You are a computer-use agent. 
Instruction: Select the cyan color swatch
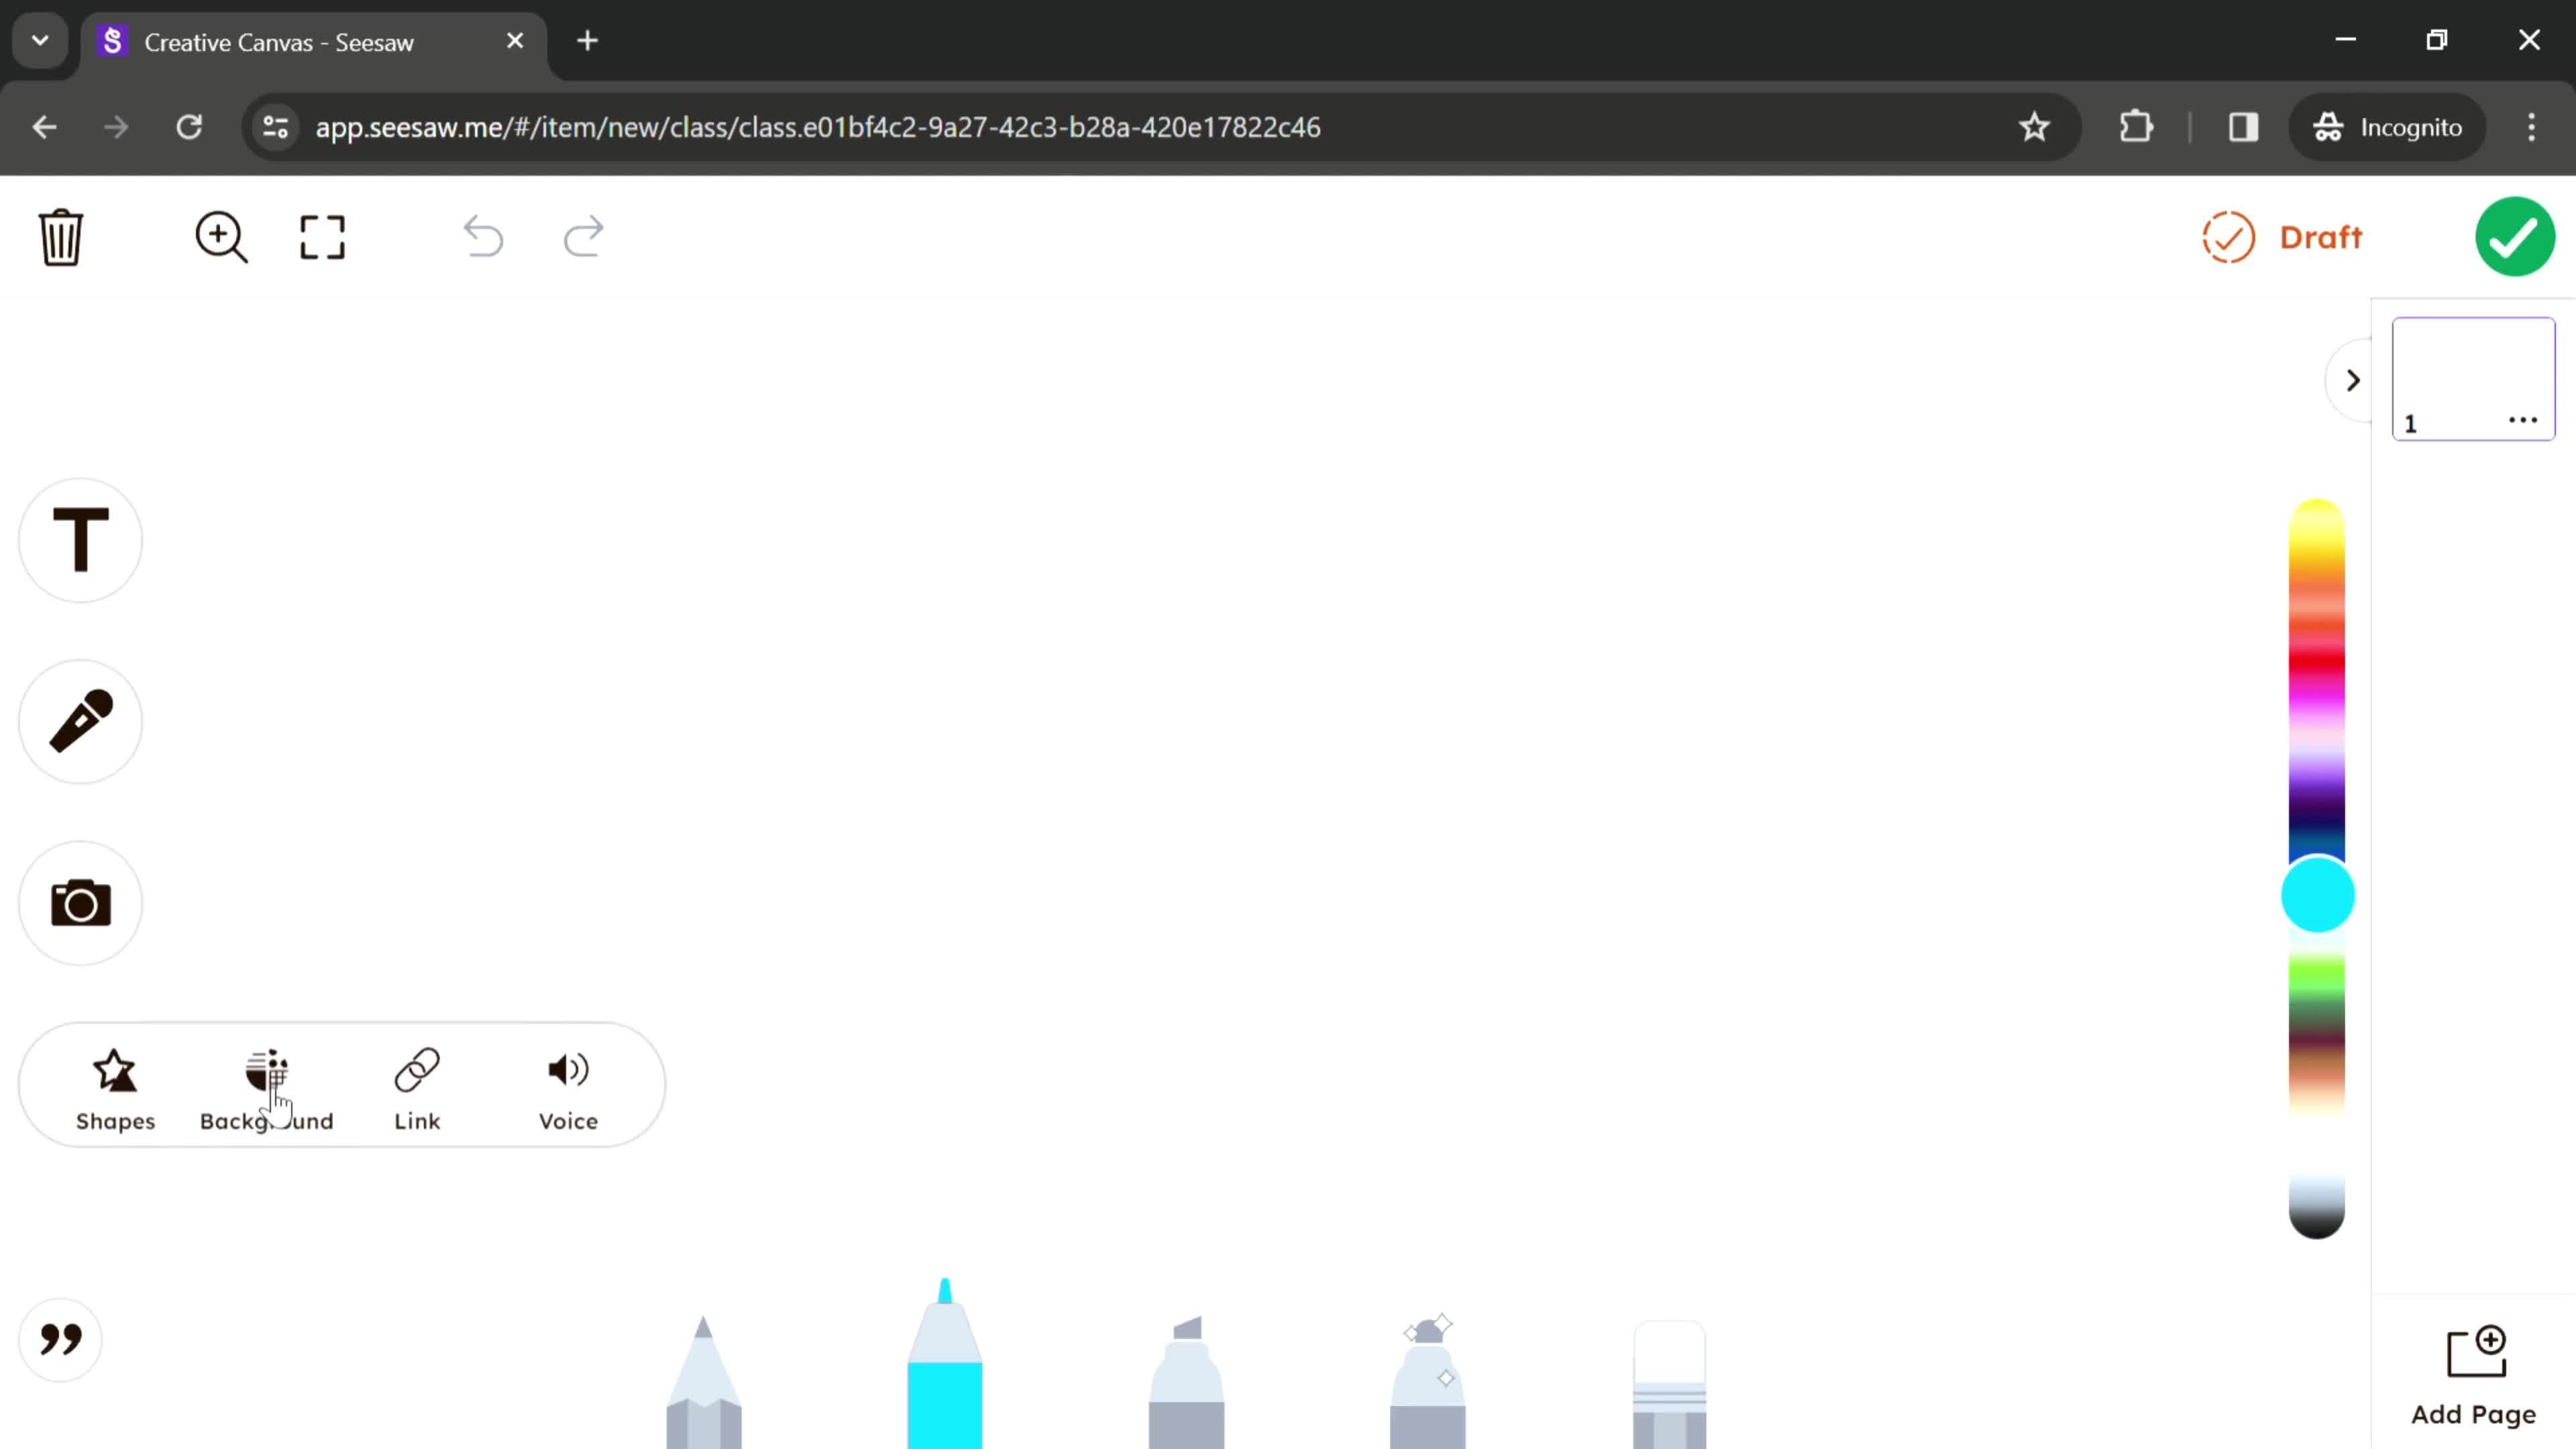coord(2320,896)
